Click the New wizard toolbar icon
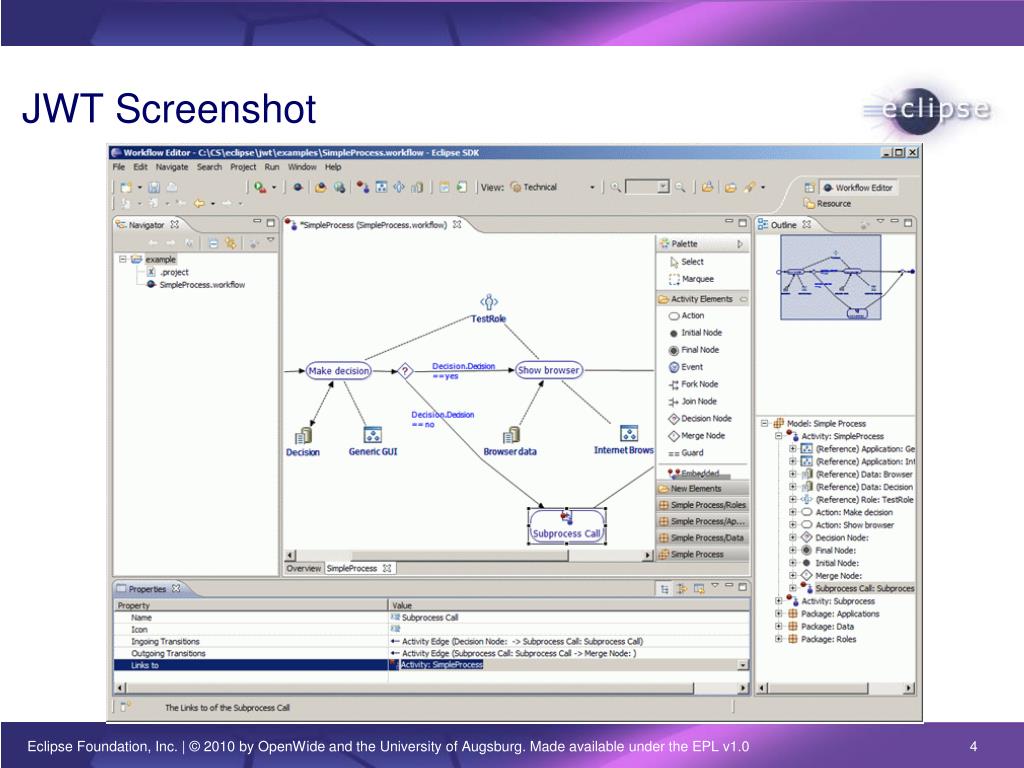 (127, 187)
